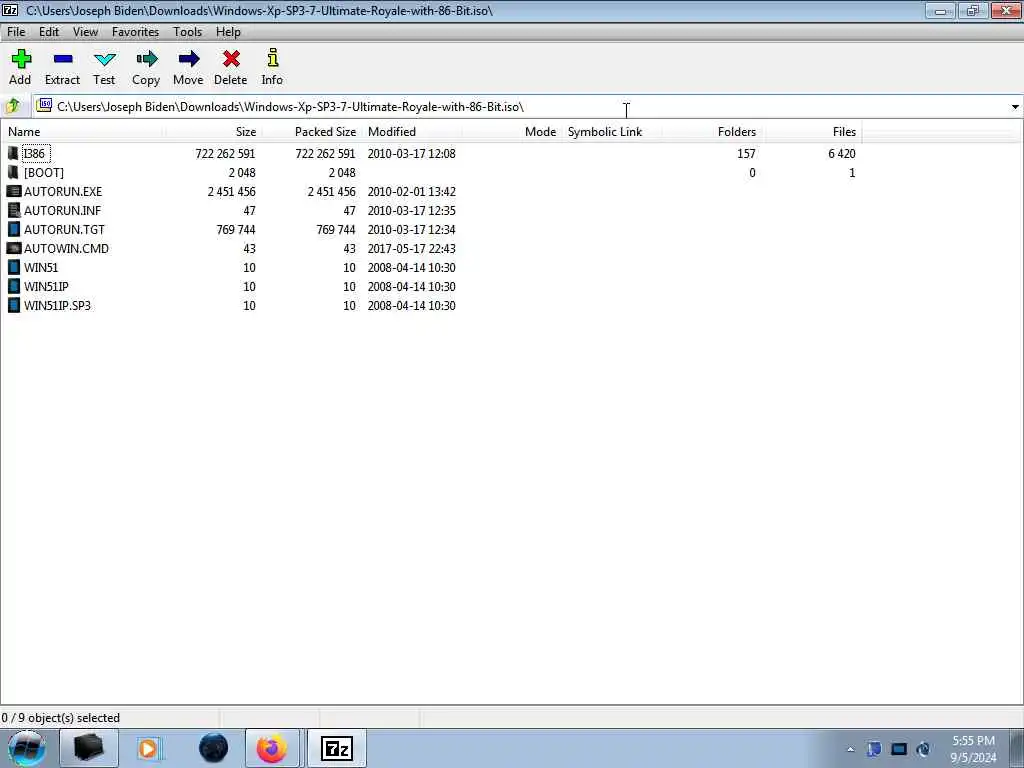The width and height of the screenshot is (1024, 768).
Task: Sort by the Packed Size column header
Action: (x=312, y=131)
